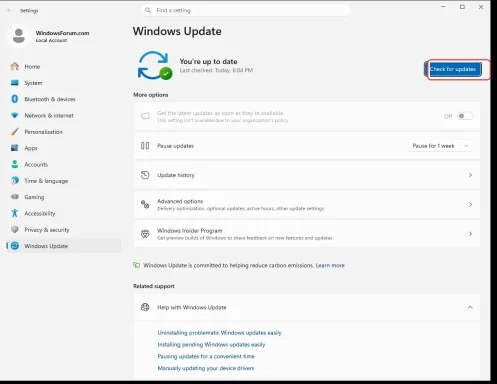Click the Pause updates pause icon
Screen dimensions: 497x384
145,146
